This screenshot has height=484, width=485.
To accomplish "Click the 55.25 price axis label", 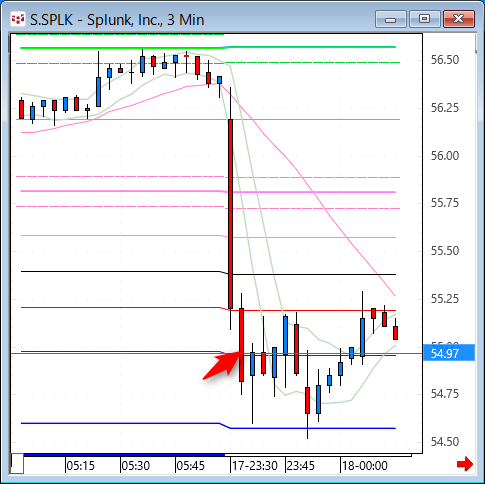I will click(445, 299).
